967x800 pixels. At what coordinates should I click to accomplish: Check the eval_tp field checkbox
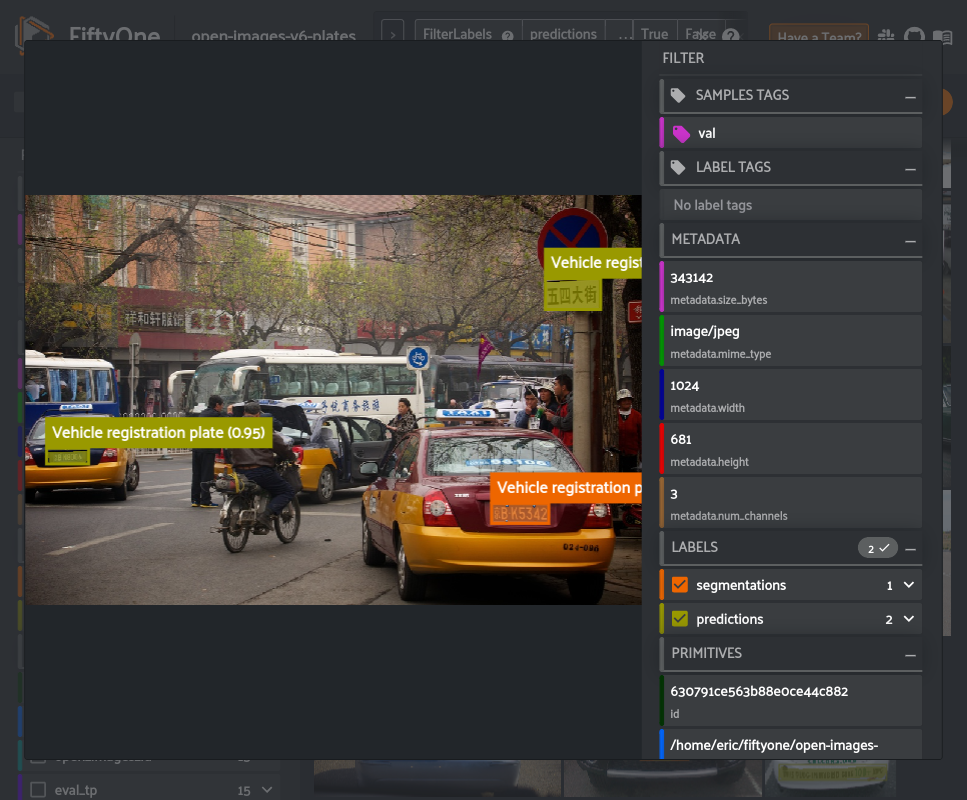click(x=38, y=790)
